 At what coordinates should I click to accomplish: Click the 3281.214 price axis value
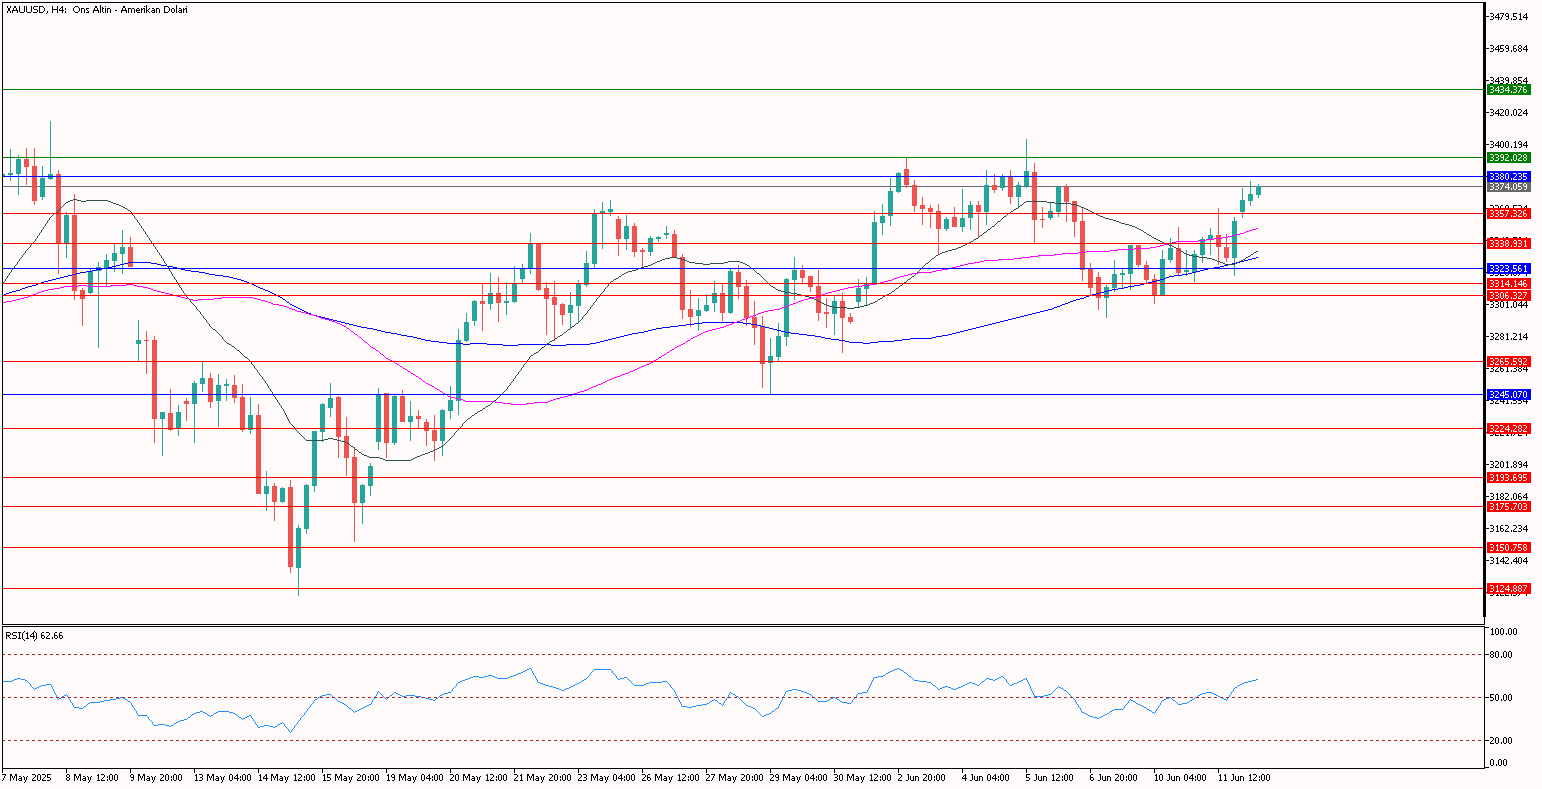click(1509, 336)
